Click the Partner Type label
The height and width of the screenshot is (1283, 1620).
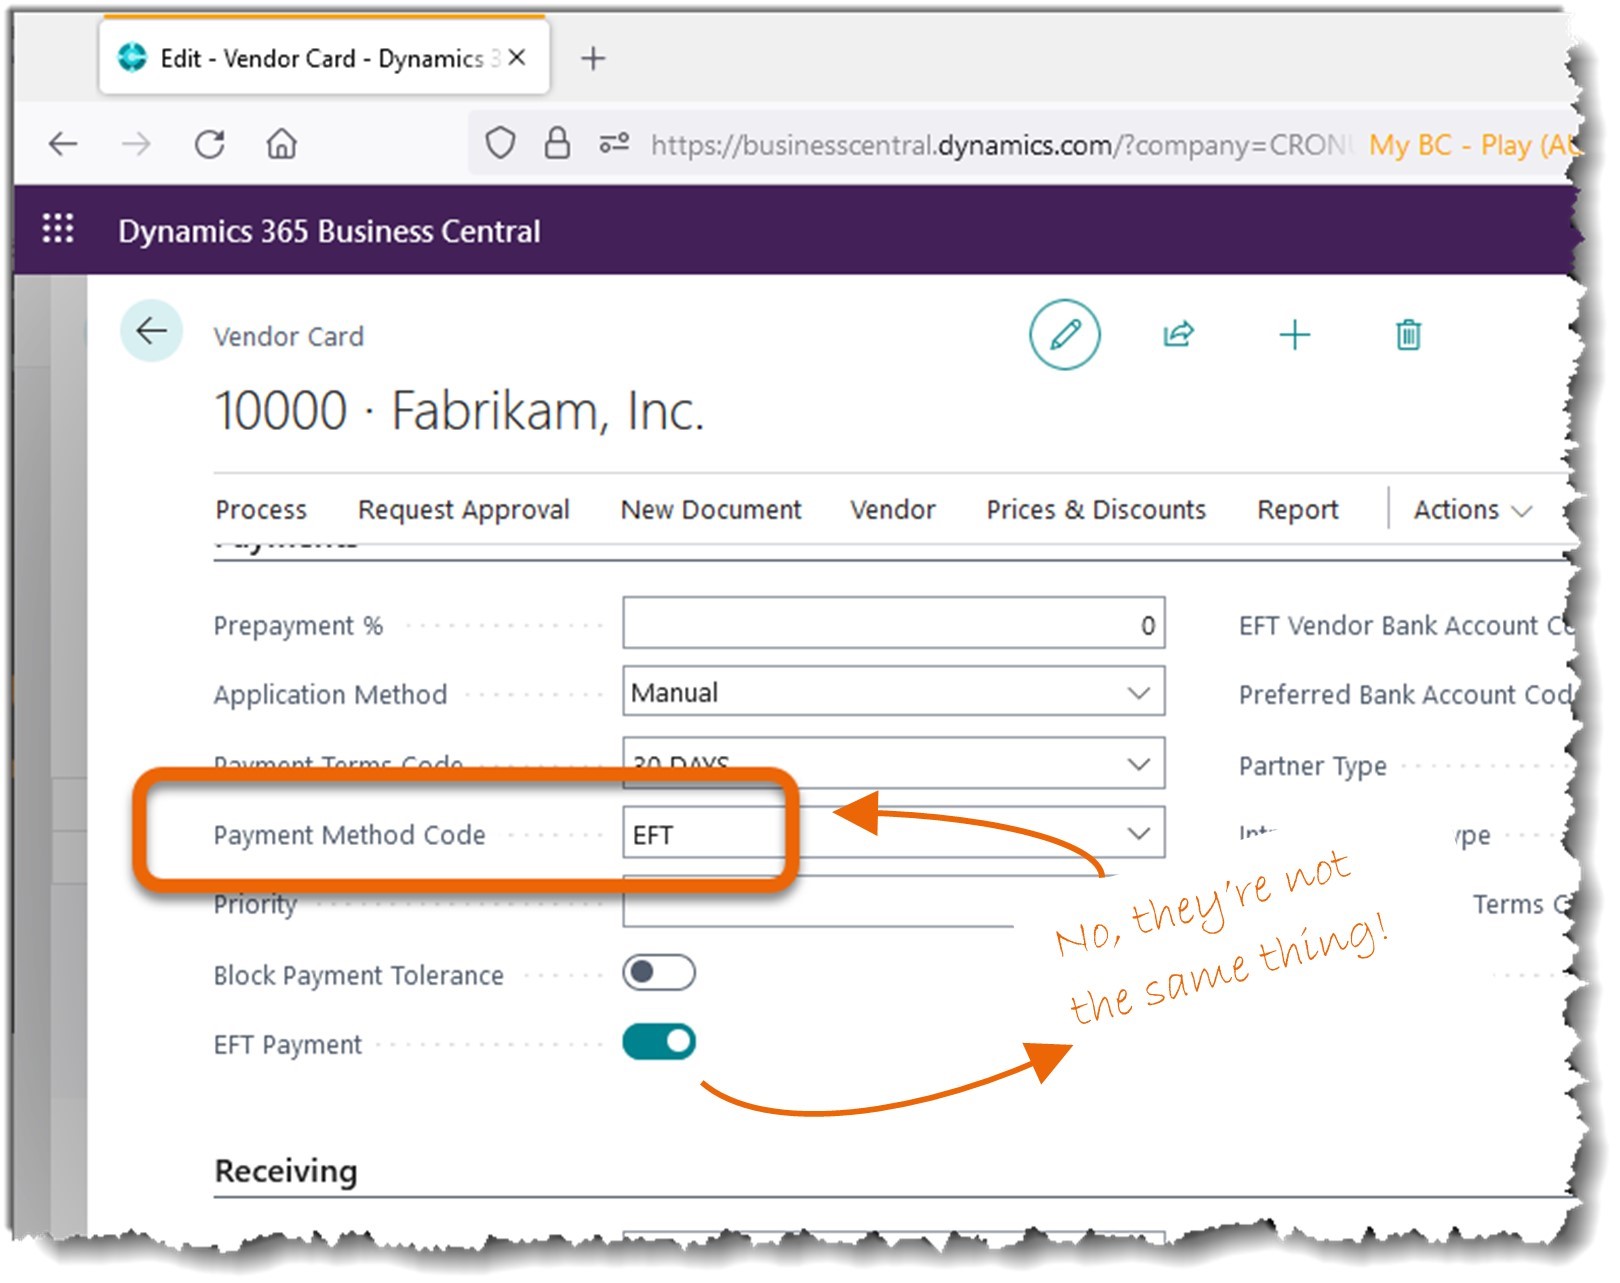1312,766
